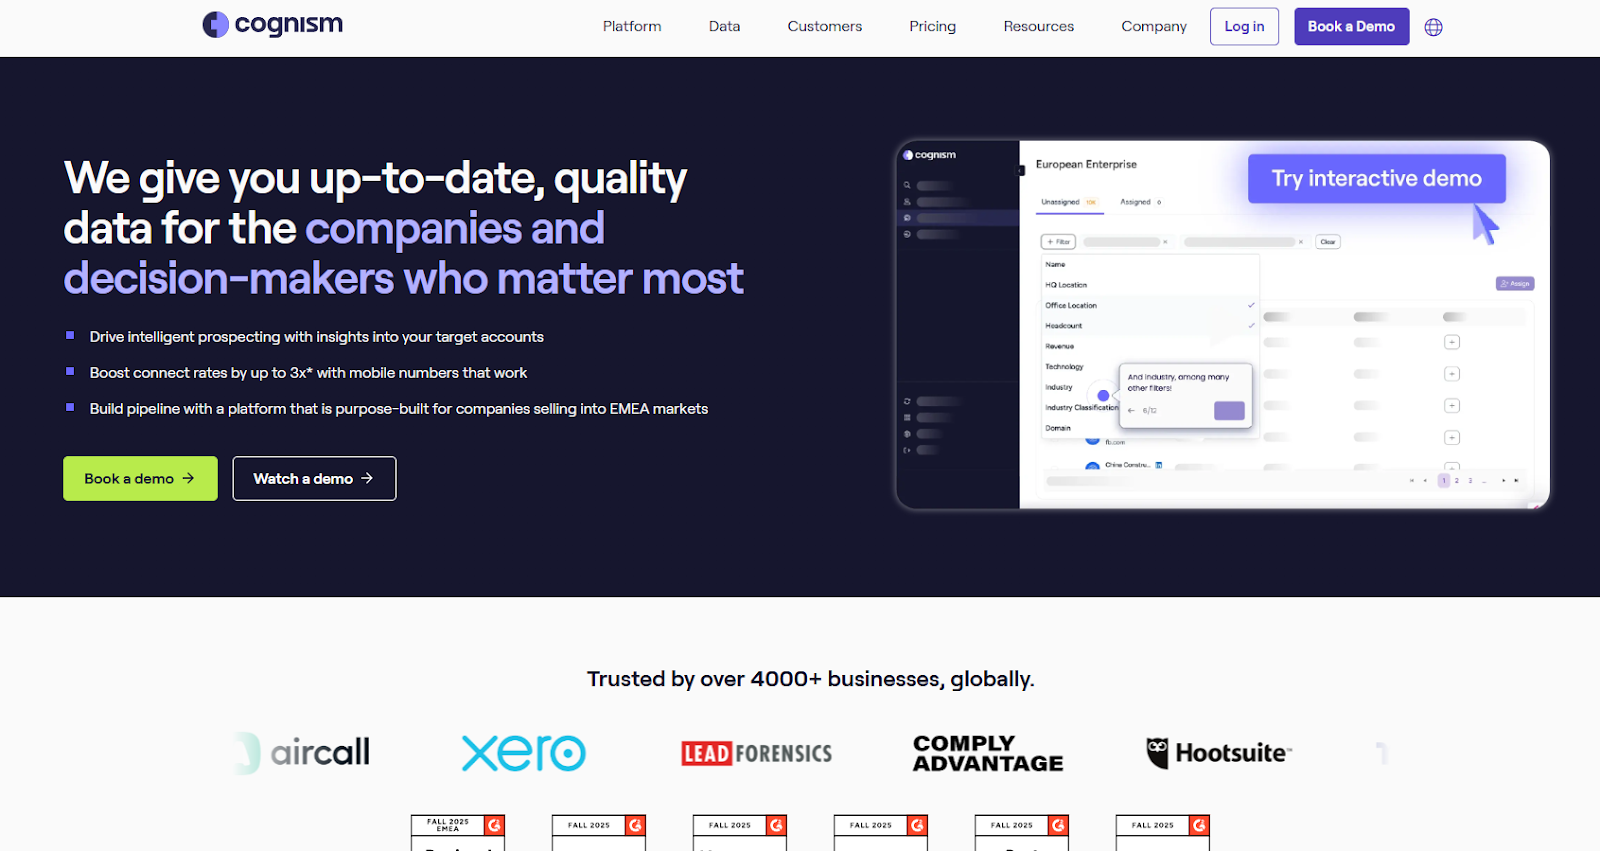Click the purple Book a Demo header button
This screenshot has height=851, width=1600.
pos(1351,26)
